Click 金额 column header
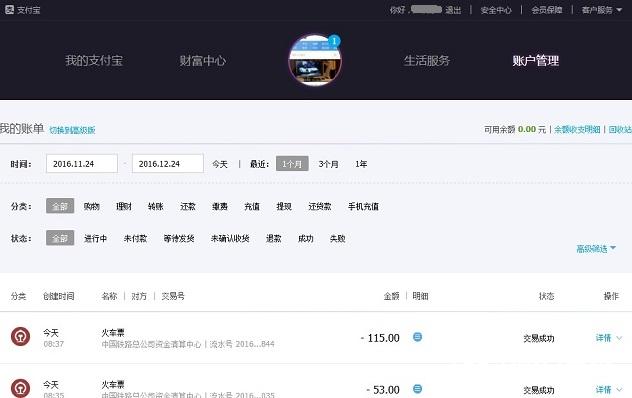Image resolution: width=632 pixels, height=398 pixels. [x=391, y=296]
